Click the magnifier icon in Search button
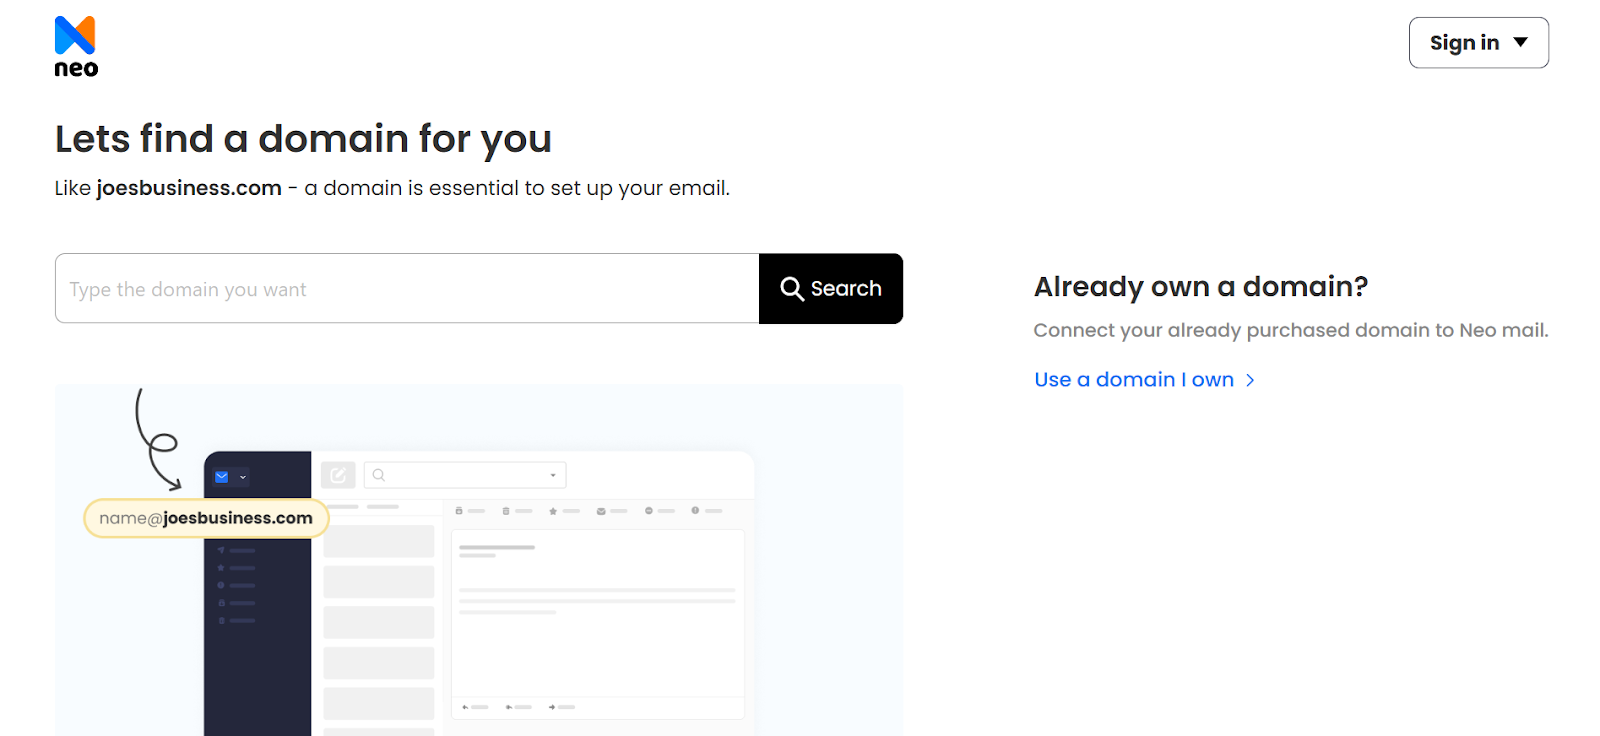The width and height of the screenshot is (1600, 736). [x=791, y=289]
